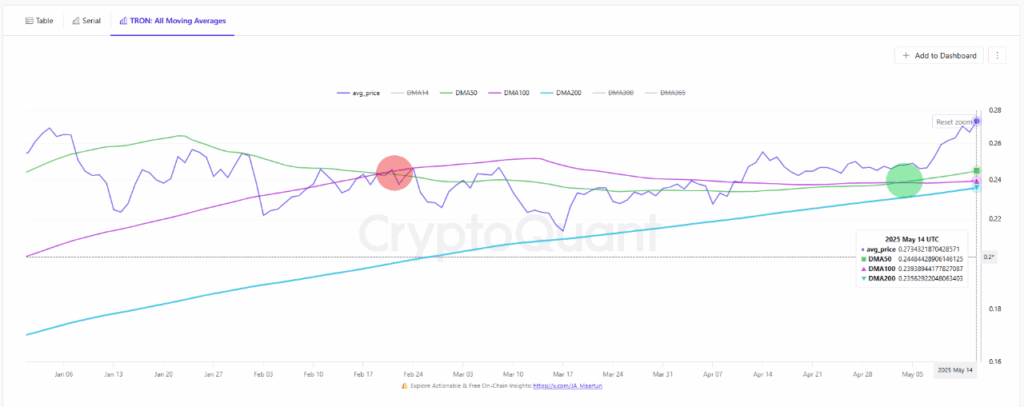
Task: Open the three-dot more options menu
Action: point(996,56)
